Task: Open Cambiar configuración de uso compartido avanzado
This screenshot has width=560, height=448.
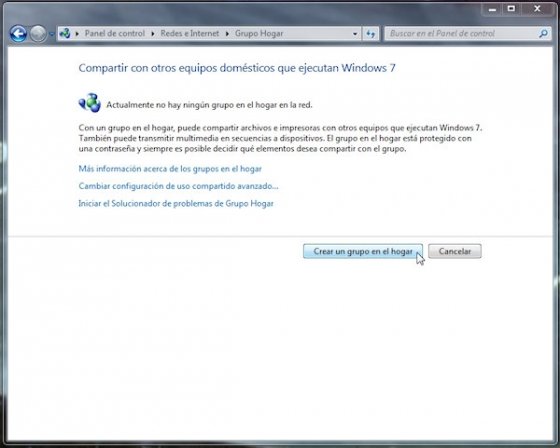Action: (178, 186)
